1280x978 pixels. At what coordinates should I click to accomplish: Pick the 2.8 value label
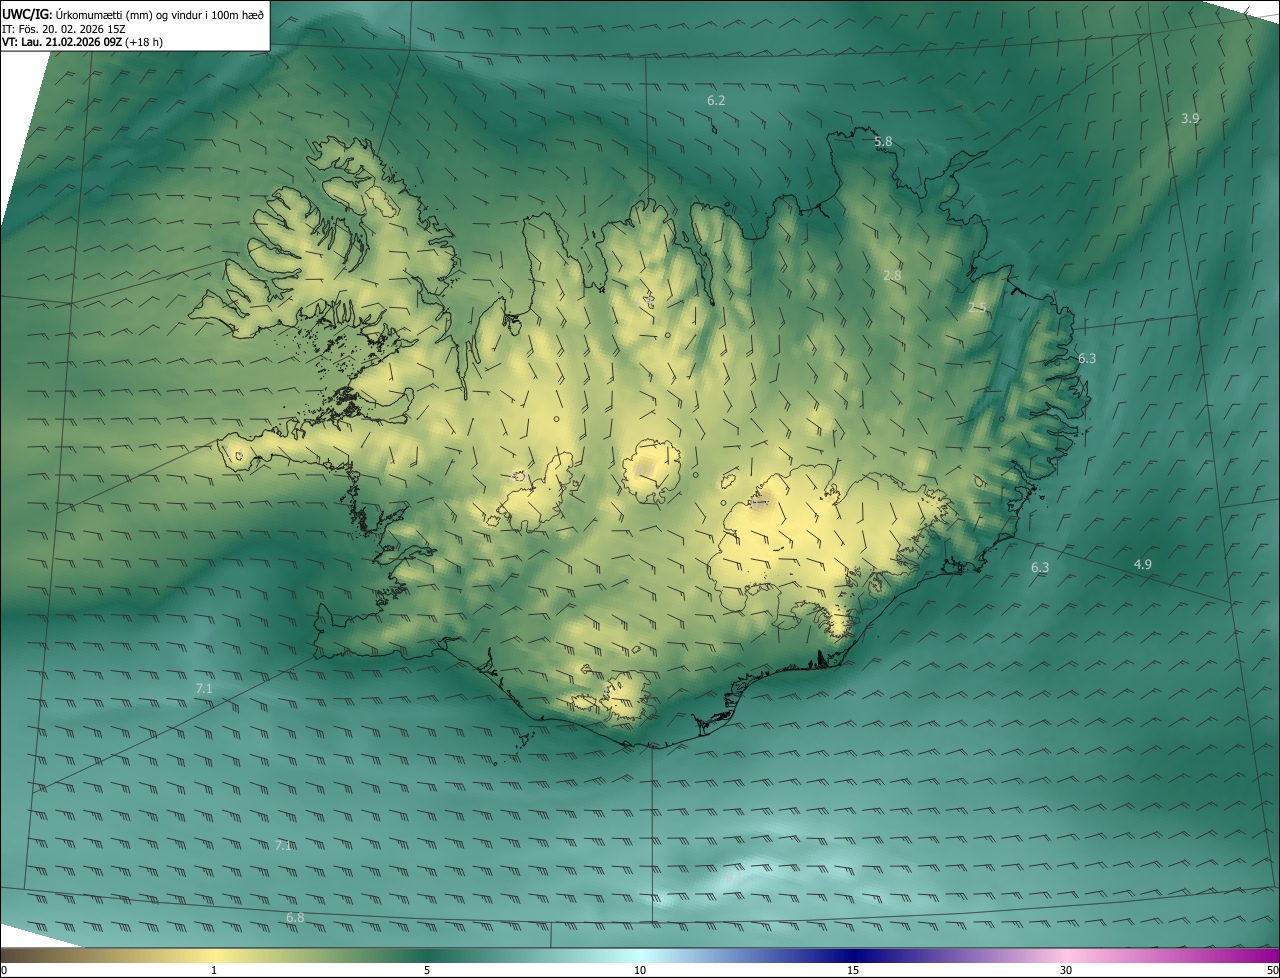coord(892,275)
